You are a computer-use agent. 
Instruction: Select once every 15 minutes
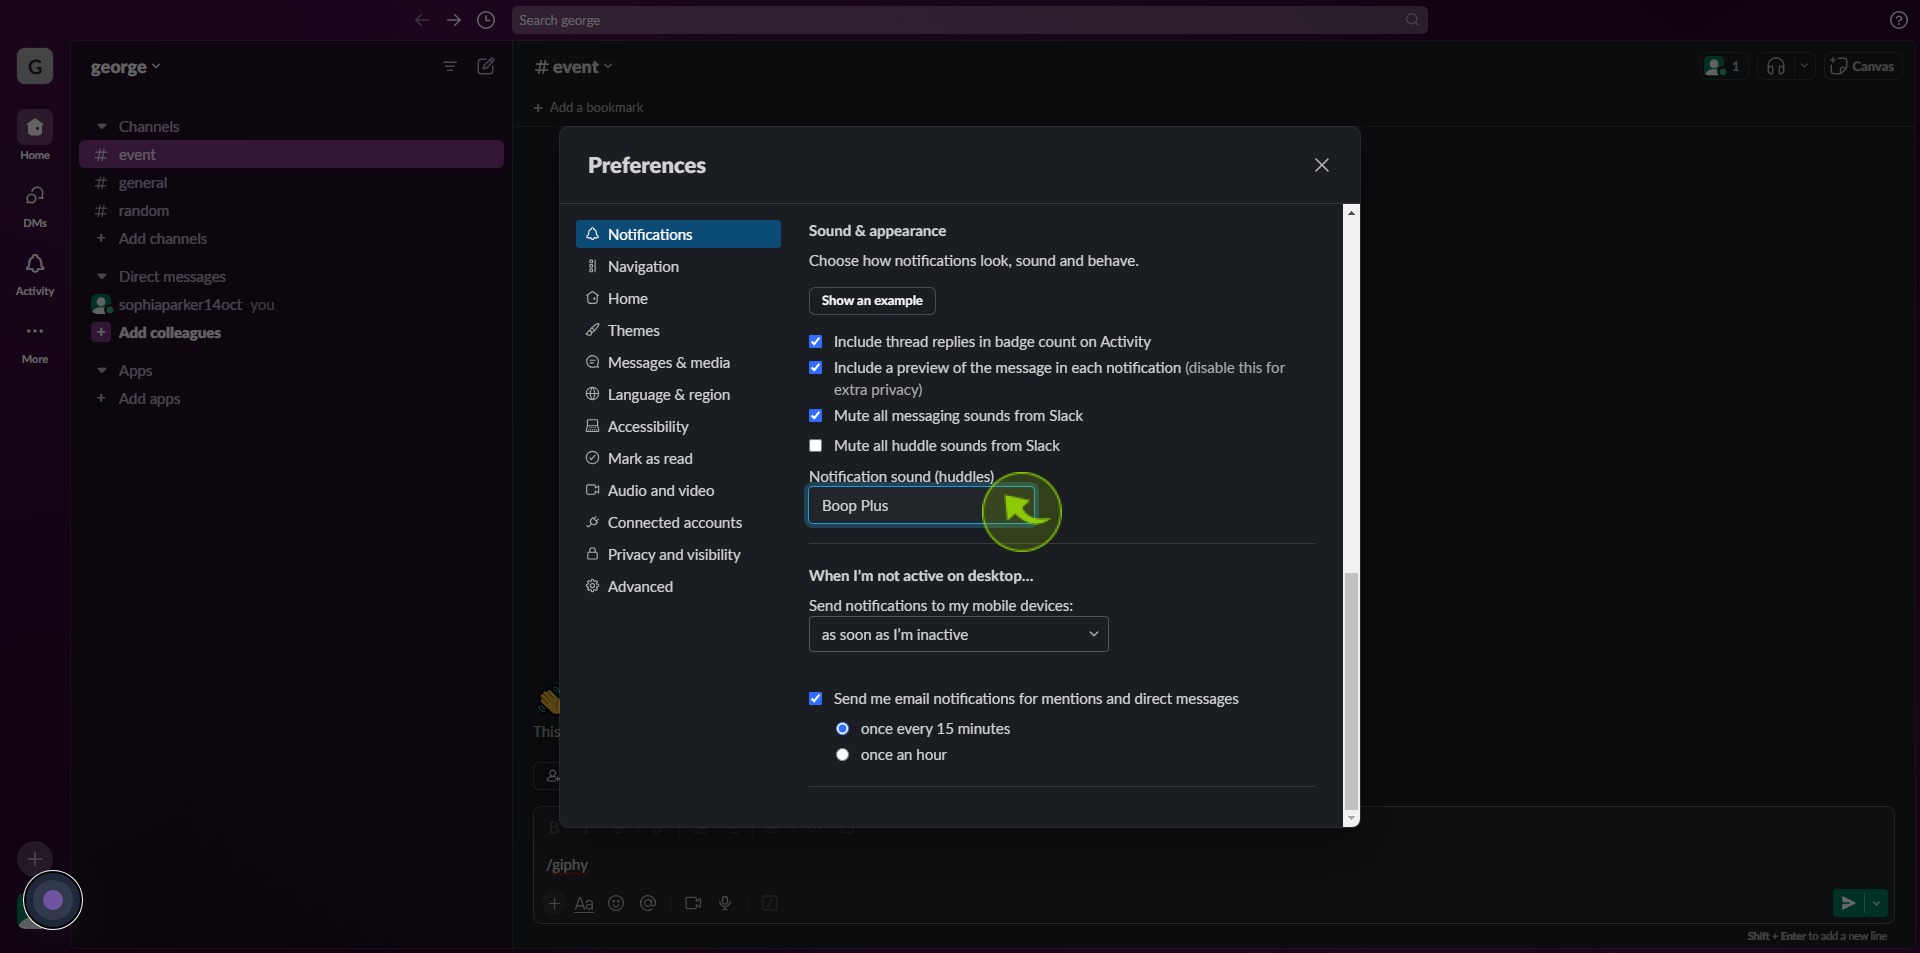tap(842, 729)
